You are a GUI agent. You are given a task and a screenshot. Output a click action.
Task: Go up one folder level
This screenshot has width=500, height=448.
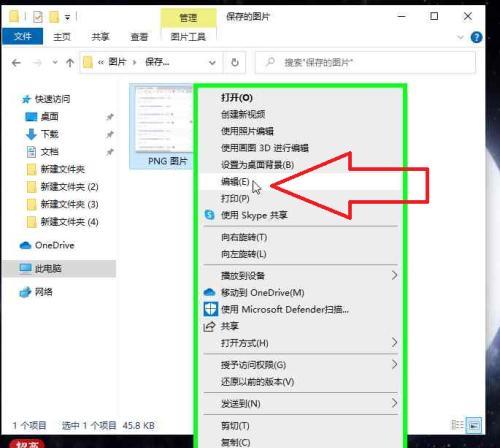click(70, 63)
